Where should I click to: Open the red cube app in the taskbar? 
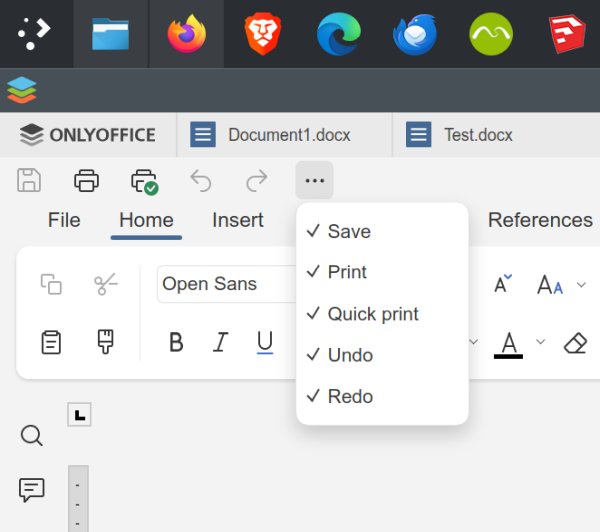tap(567, 34)
